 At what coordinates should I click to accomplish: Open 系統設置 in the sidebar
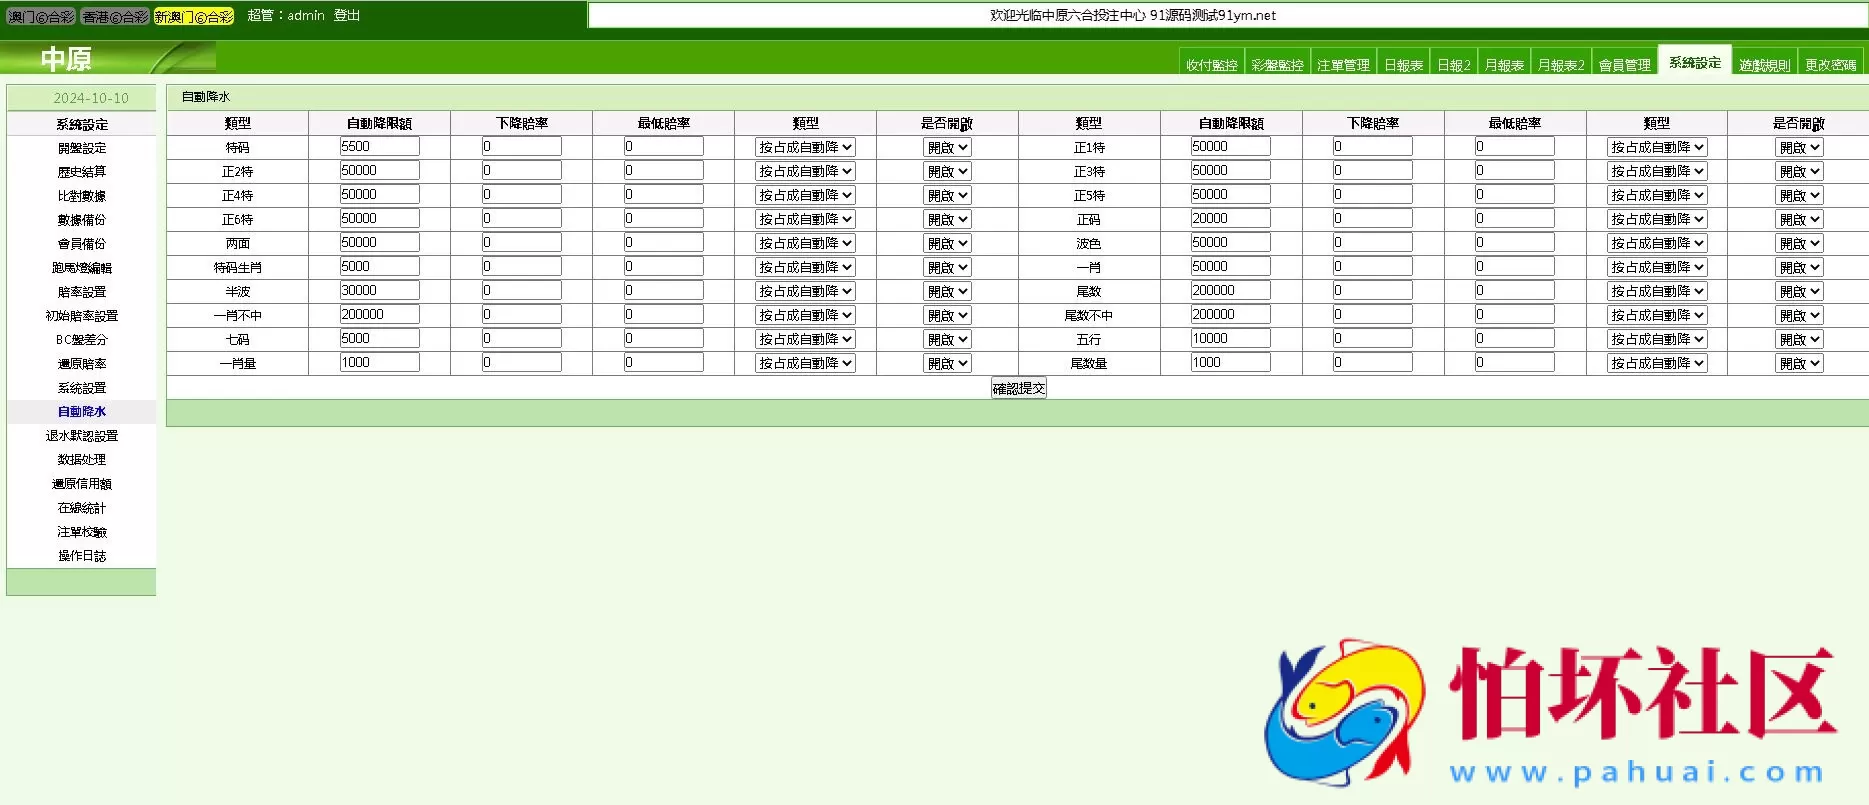click(x=82, y=388)
